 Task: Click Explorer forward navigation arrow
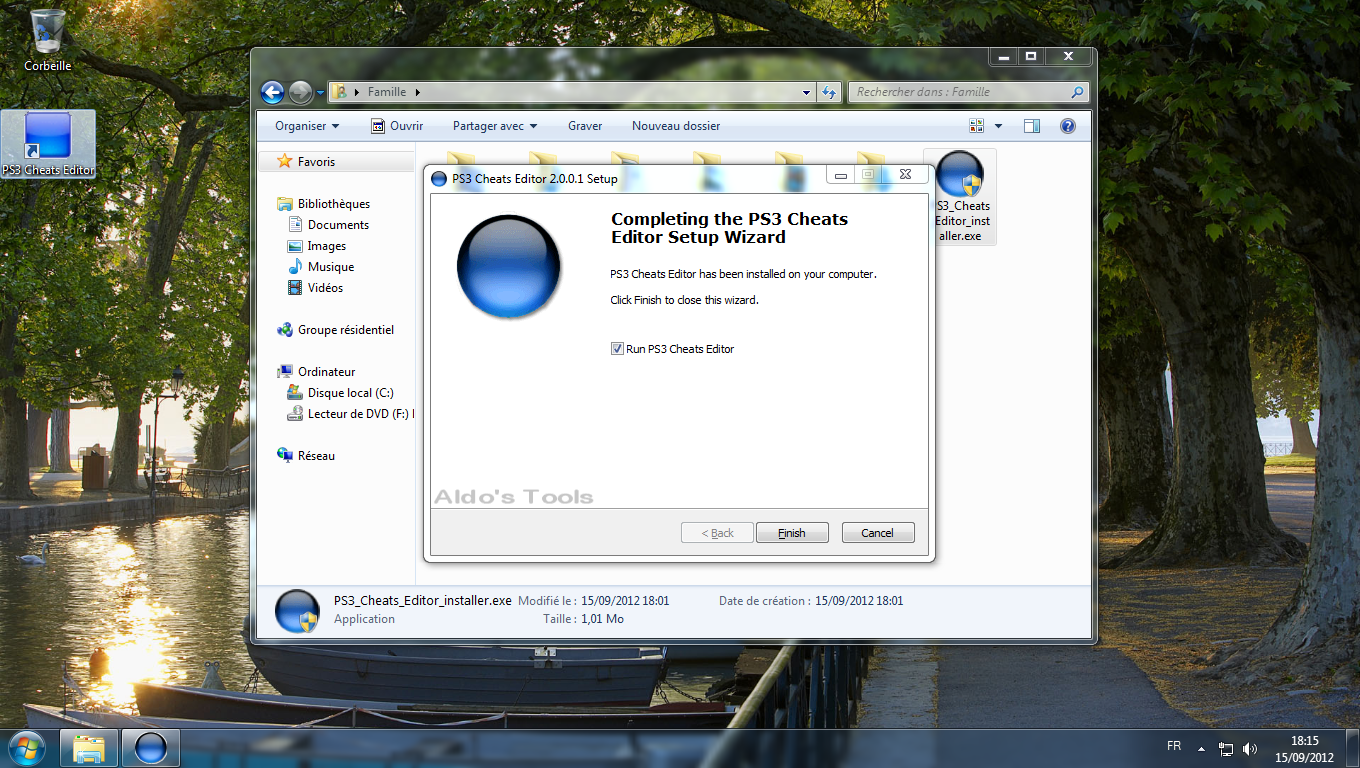click(300, 92)
